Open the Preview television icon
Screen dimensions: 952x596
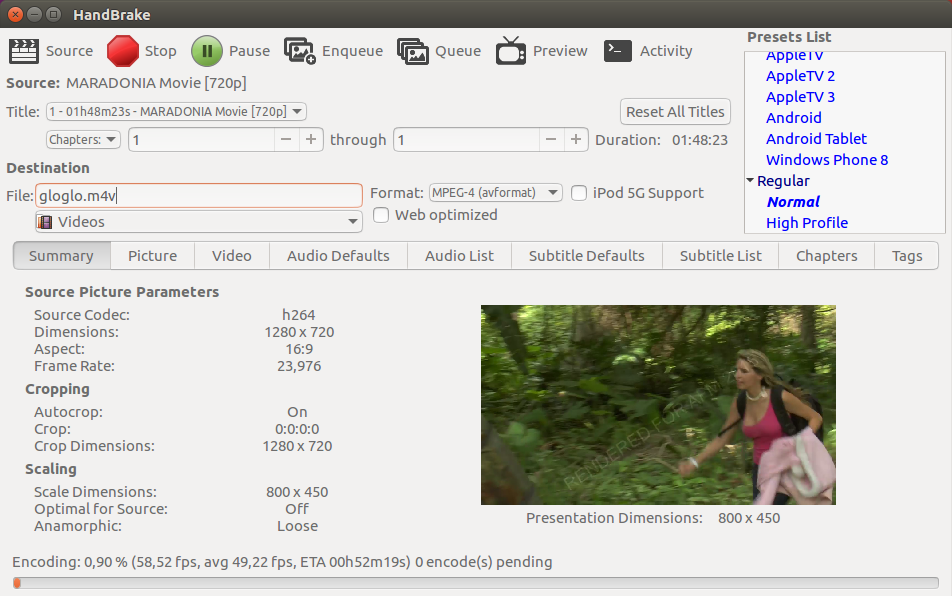[511, 51]
